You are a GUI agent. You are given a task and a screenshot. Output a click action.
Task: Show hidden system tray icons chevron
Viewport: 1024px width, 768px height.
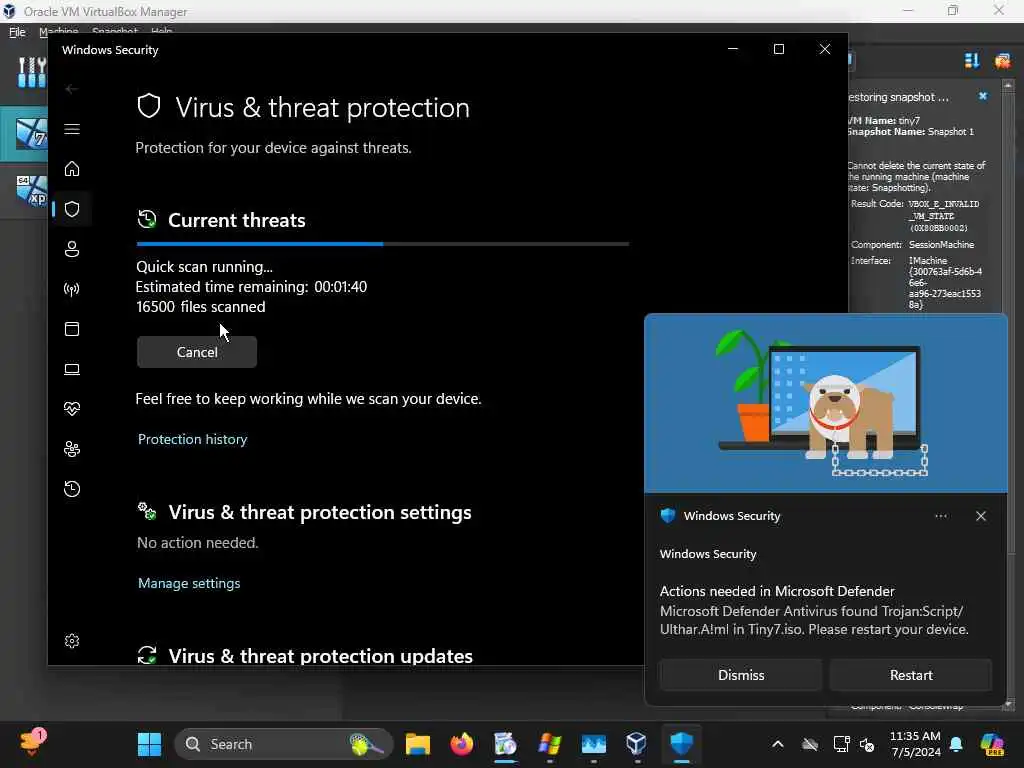[777, 744]
